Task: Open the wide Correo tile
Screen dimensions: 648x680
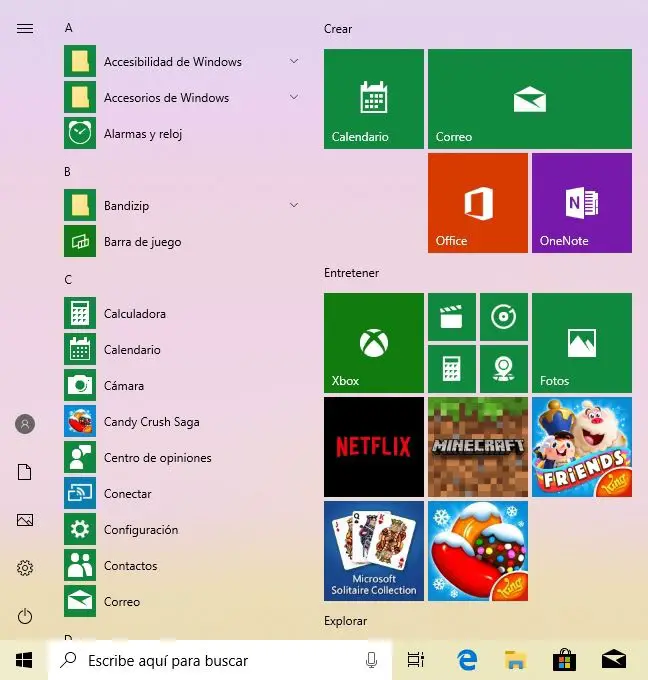Action: pyautogui.click(x=530, y=99)
